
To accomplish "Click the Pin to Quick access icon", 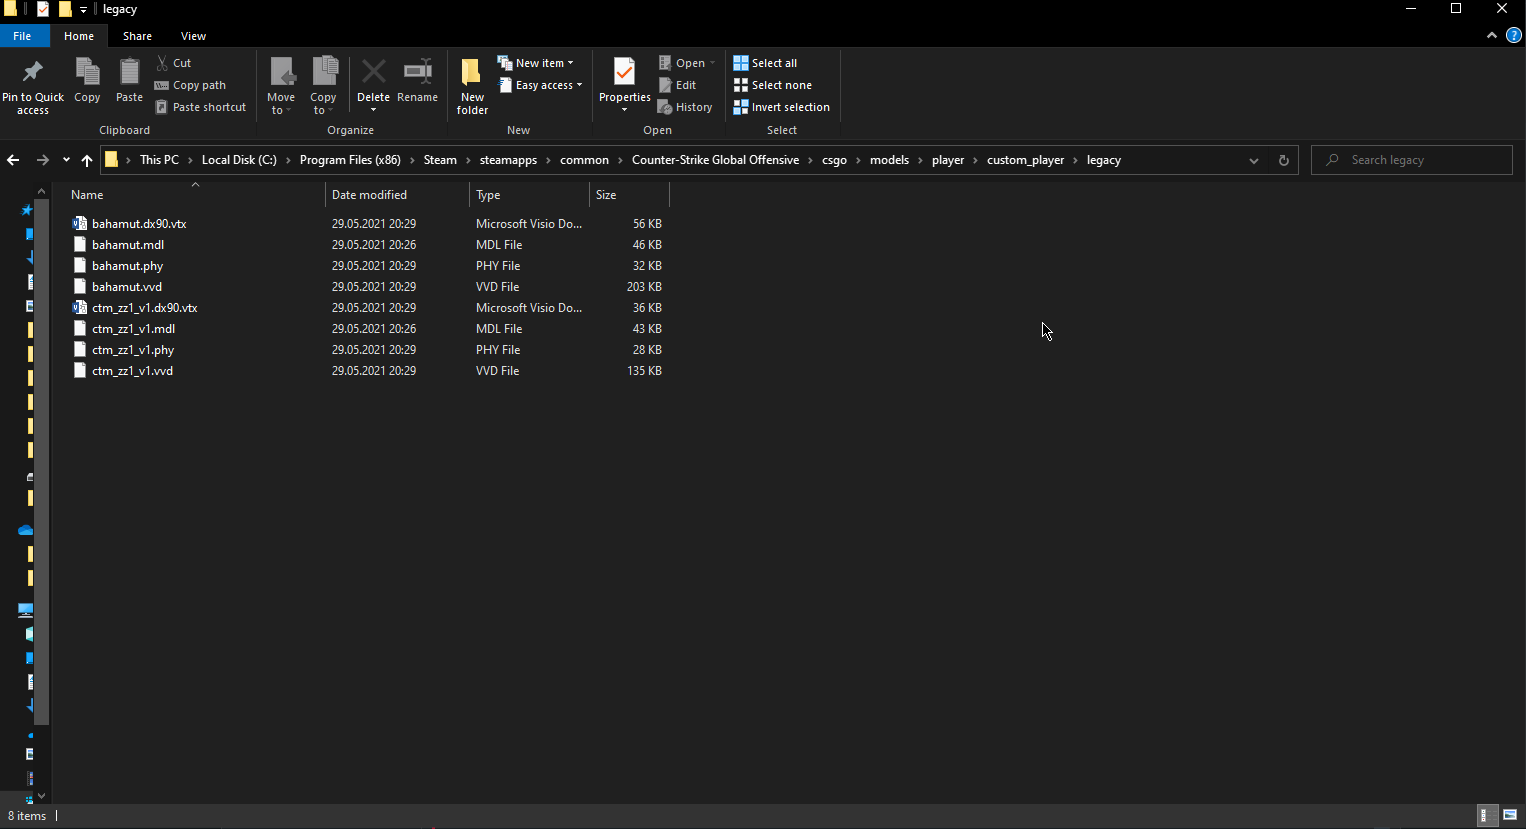I will click(32, 73).
